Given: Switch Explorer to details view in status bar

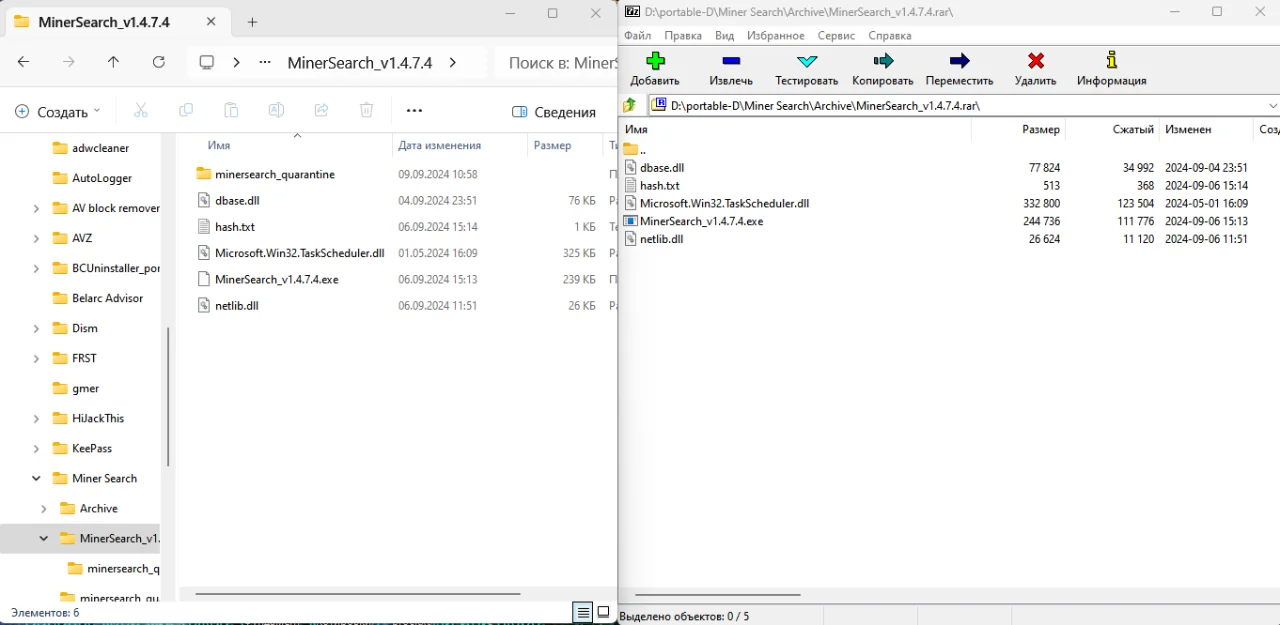Looking at the screenshot, I should coord(582,612).
